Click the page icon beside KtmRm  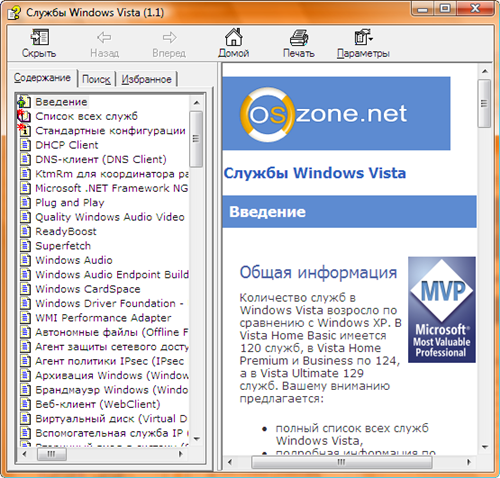coord(25,174)
